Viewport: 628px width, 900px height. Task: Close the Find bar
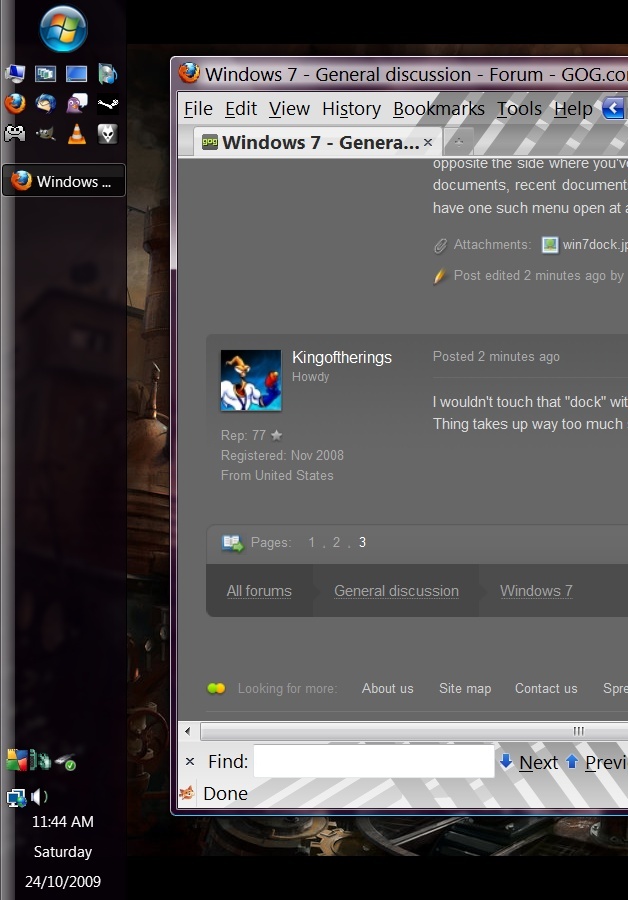coord(190,762)
